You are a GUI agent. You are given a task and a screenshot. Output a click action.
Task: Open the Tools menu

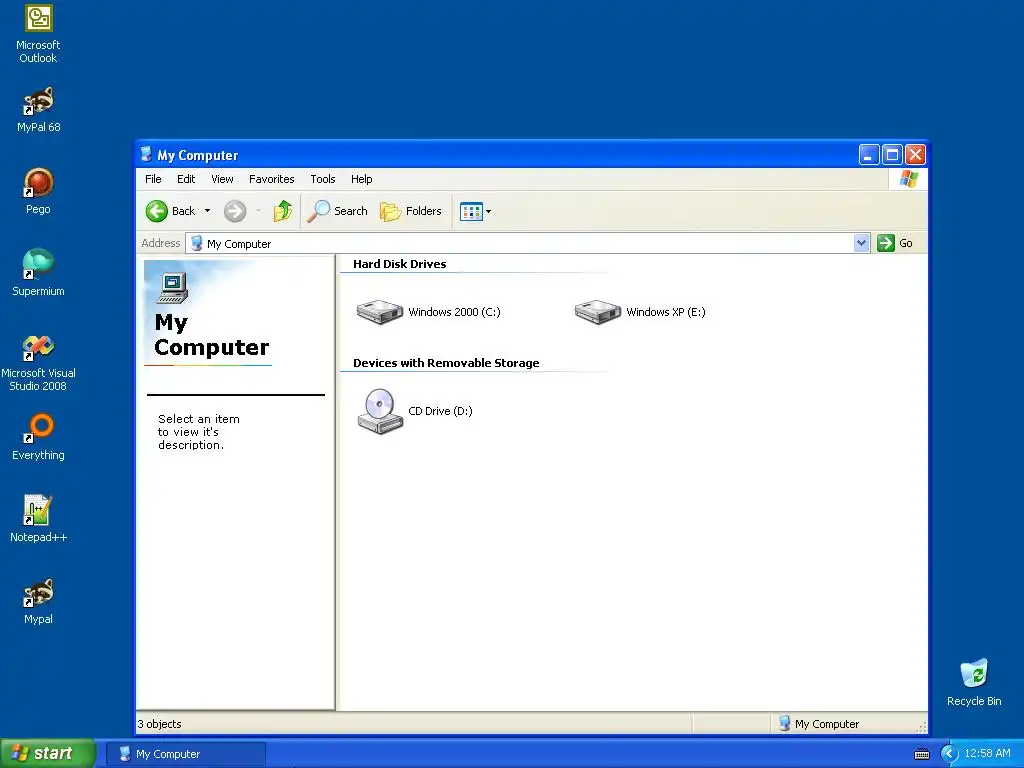point(323,179)
